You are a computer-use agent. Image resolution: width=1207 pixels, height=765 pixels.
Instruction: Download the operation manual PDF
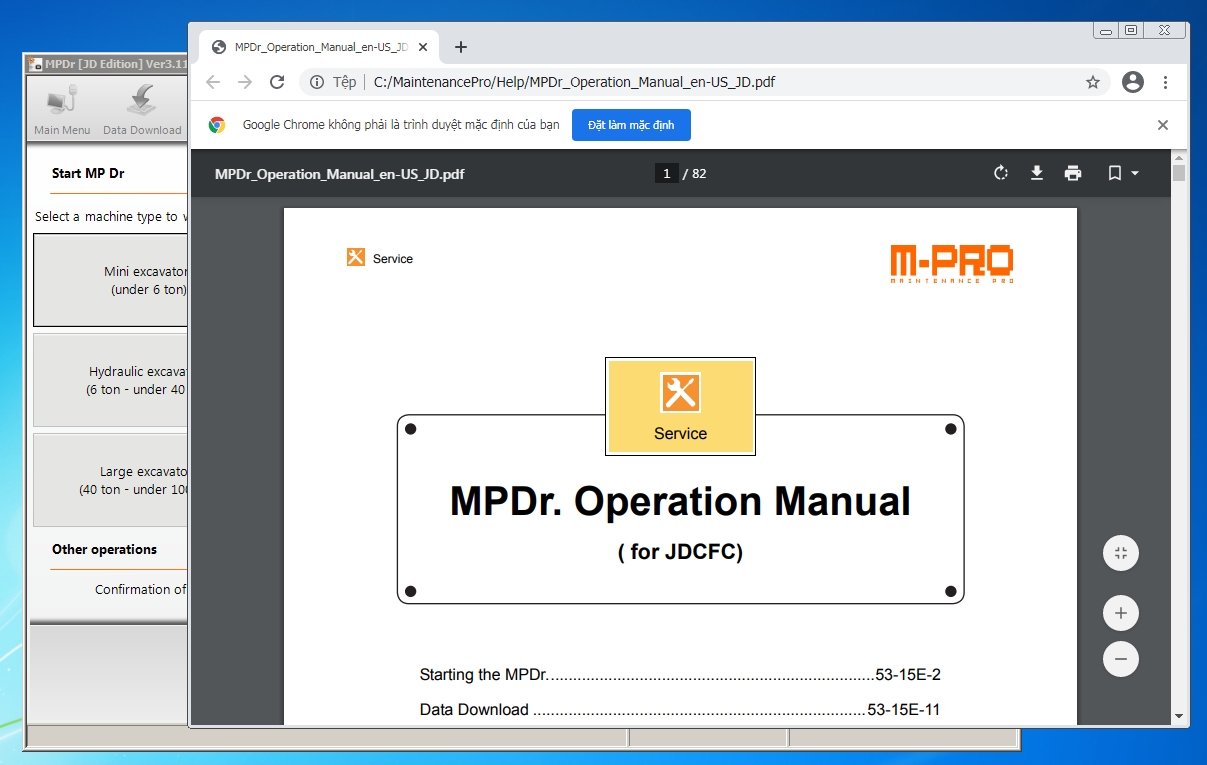(1037, 173)
